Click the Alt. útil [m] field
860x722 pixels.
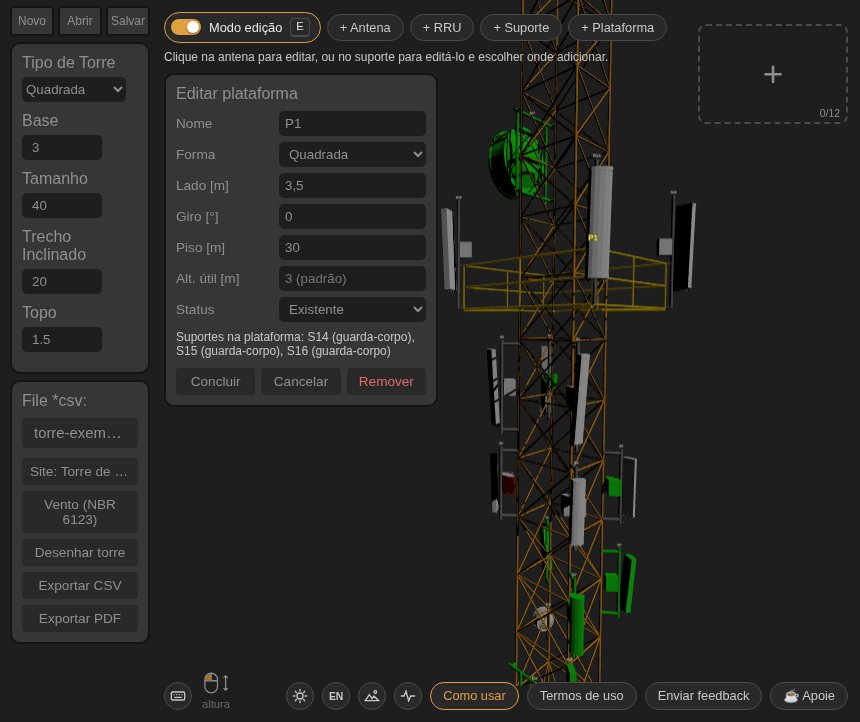pyautogui.click(x=352, y=279)
